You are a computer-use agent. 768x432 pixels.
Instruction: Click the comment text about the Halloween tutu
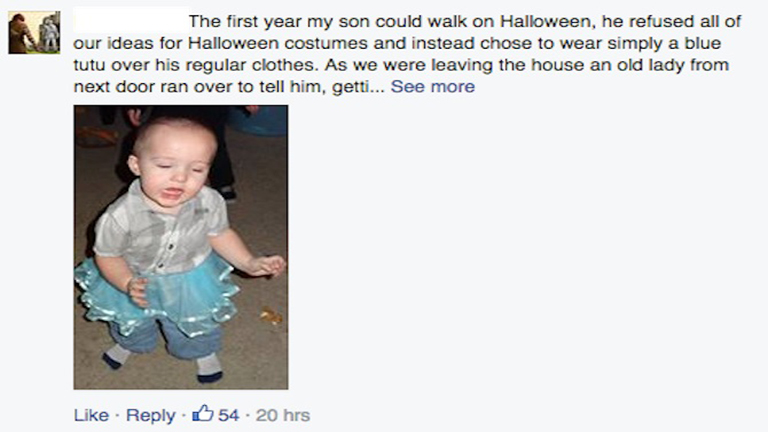(400, 54)
